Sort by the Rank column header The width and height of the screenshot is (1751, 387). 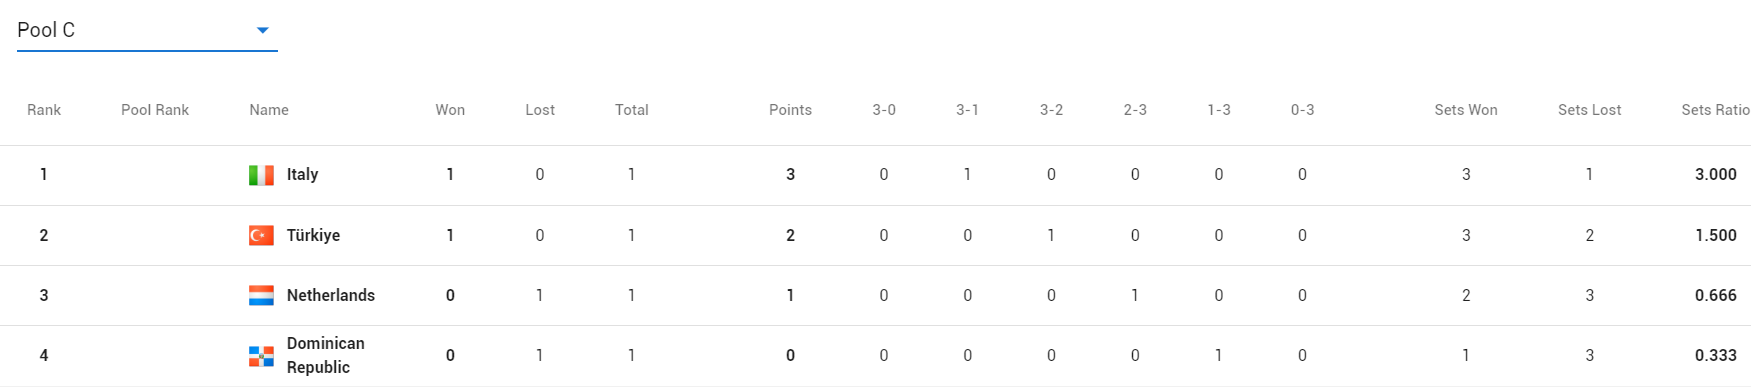[x=44, y=110]
